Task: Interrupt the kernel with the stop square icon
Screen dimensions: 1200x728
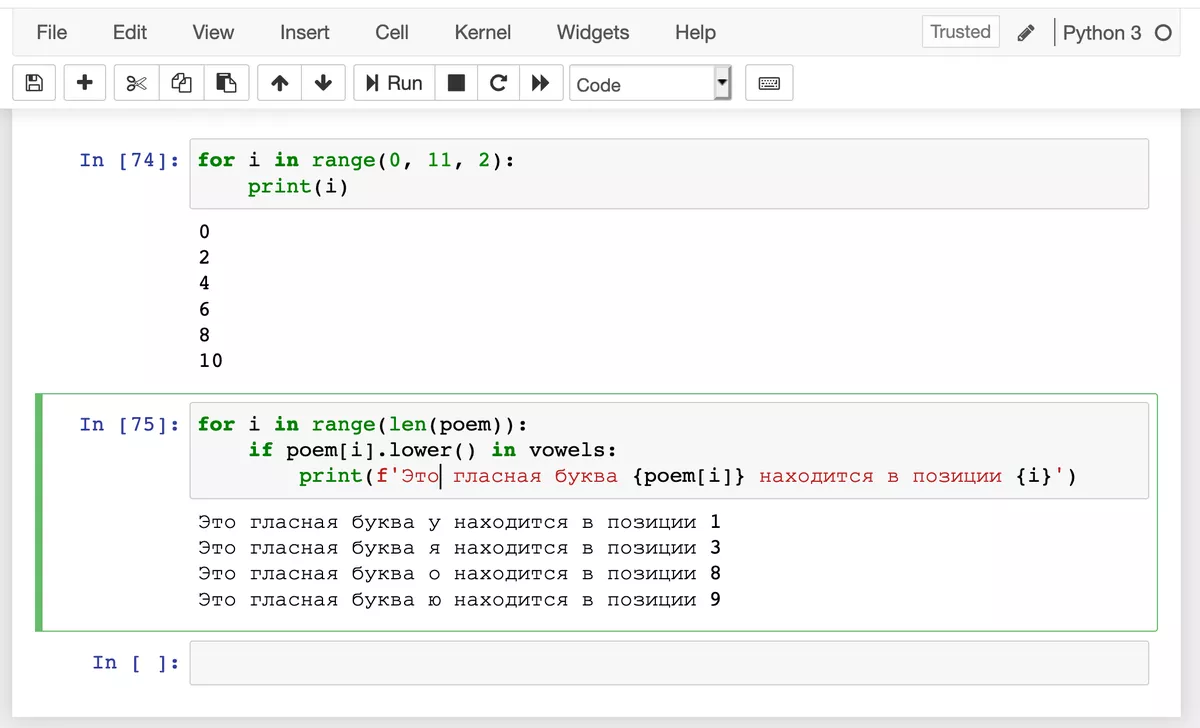Action: click(456, 83)
